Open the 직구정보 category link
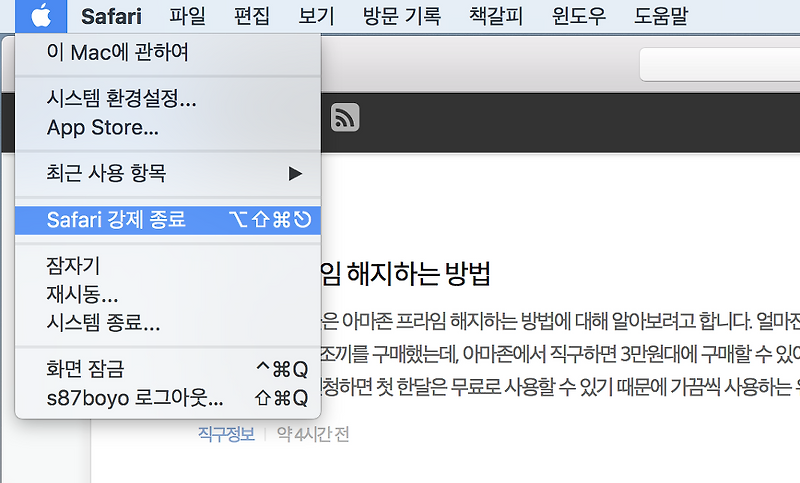Image resolution: width=800 pixels, height=483 pixels. coord(226,434)
